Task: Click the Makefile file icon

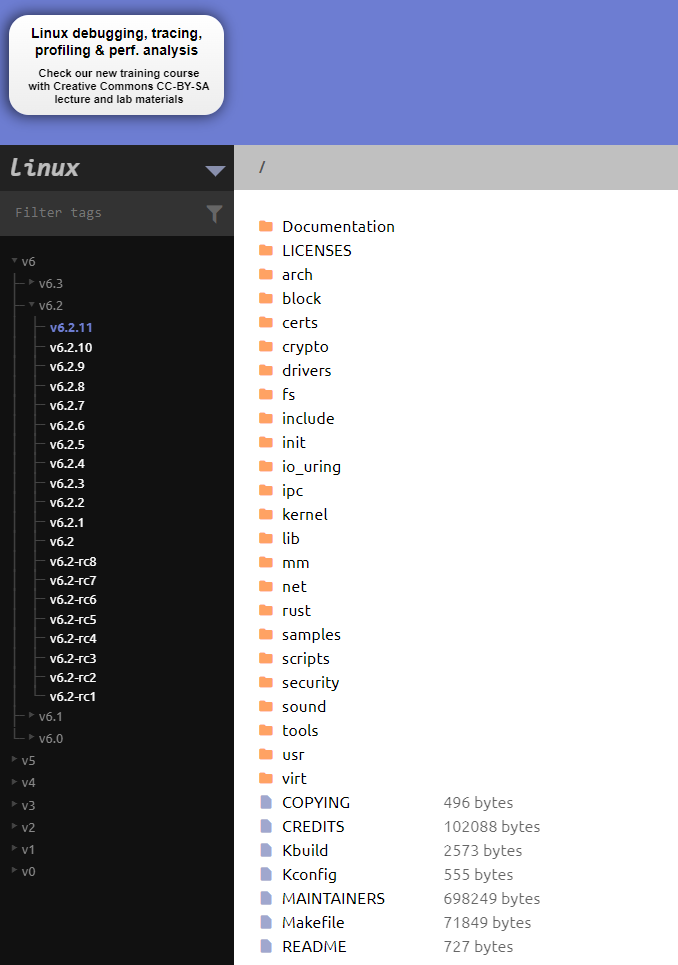Action: (266, 922)
